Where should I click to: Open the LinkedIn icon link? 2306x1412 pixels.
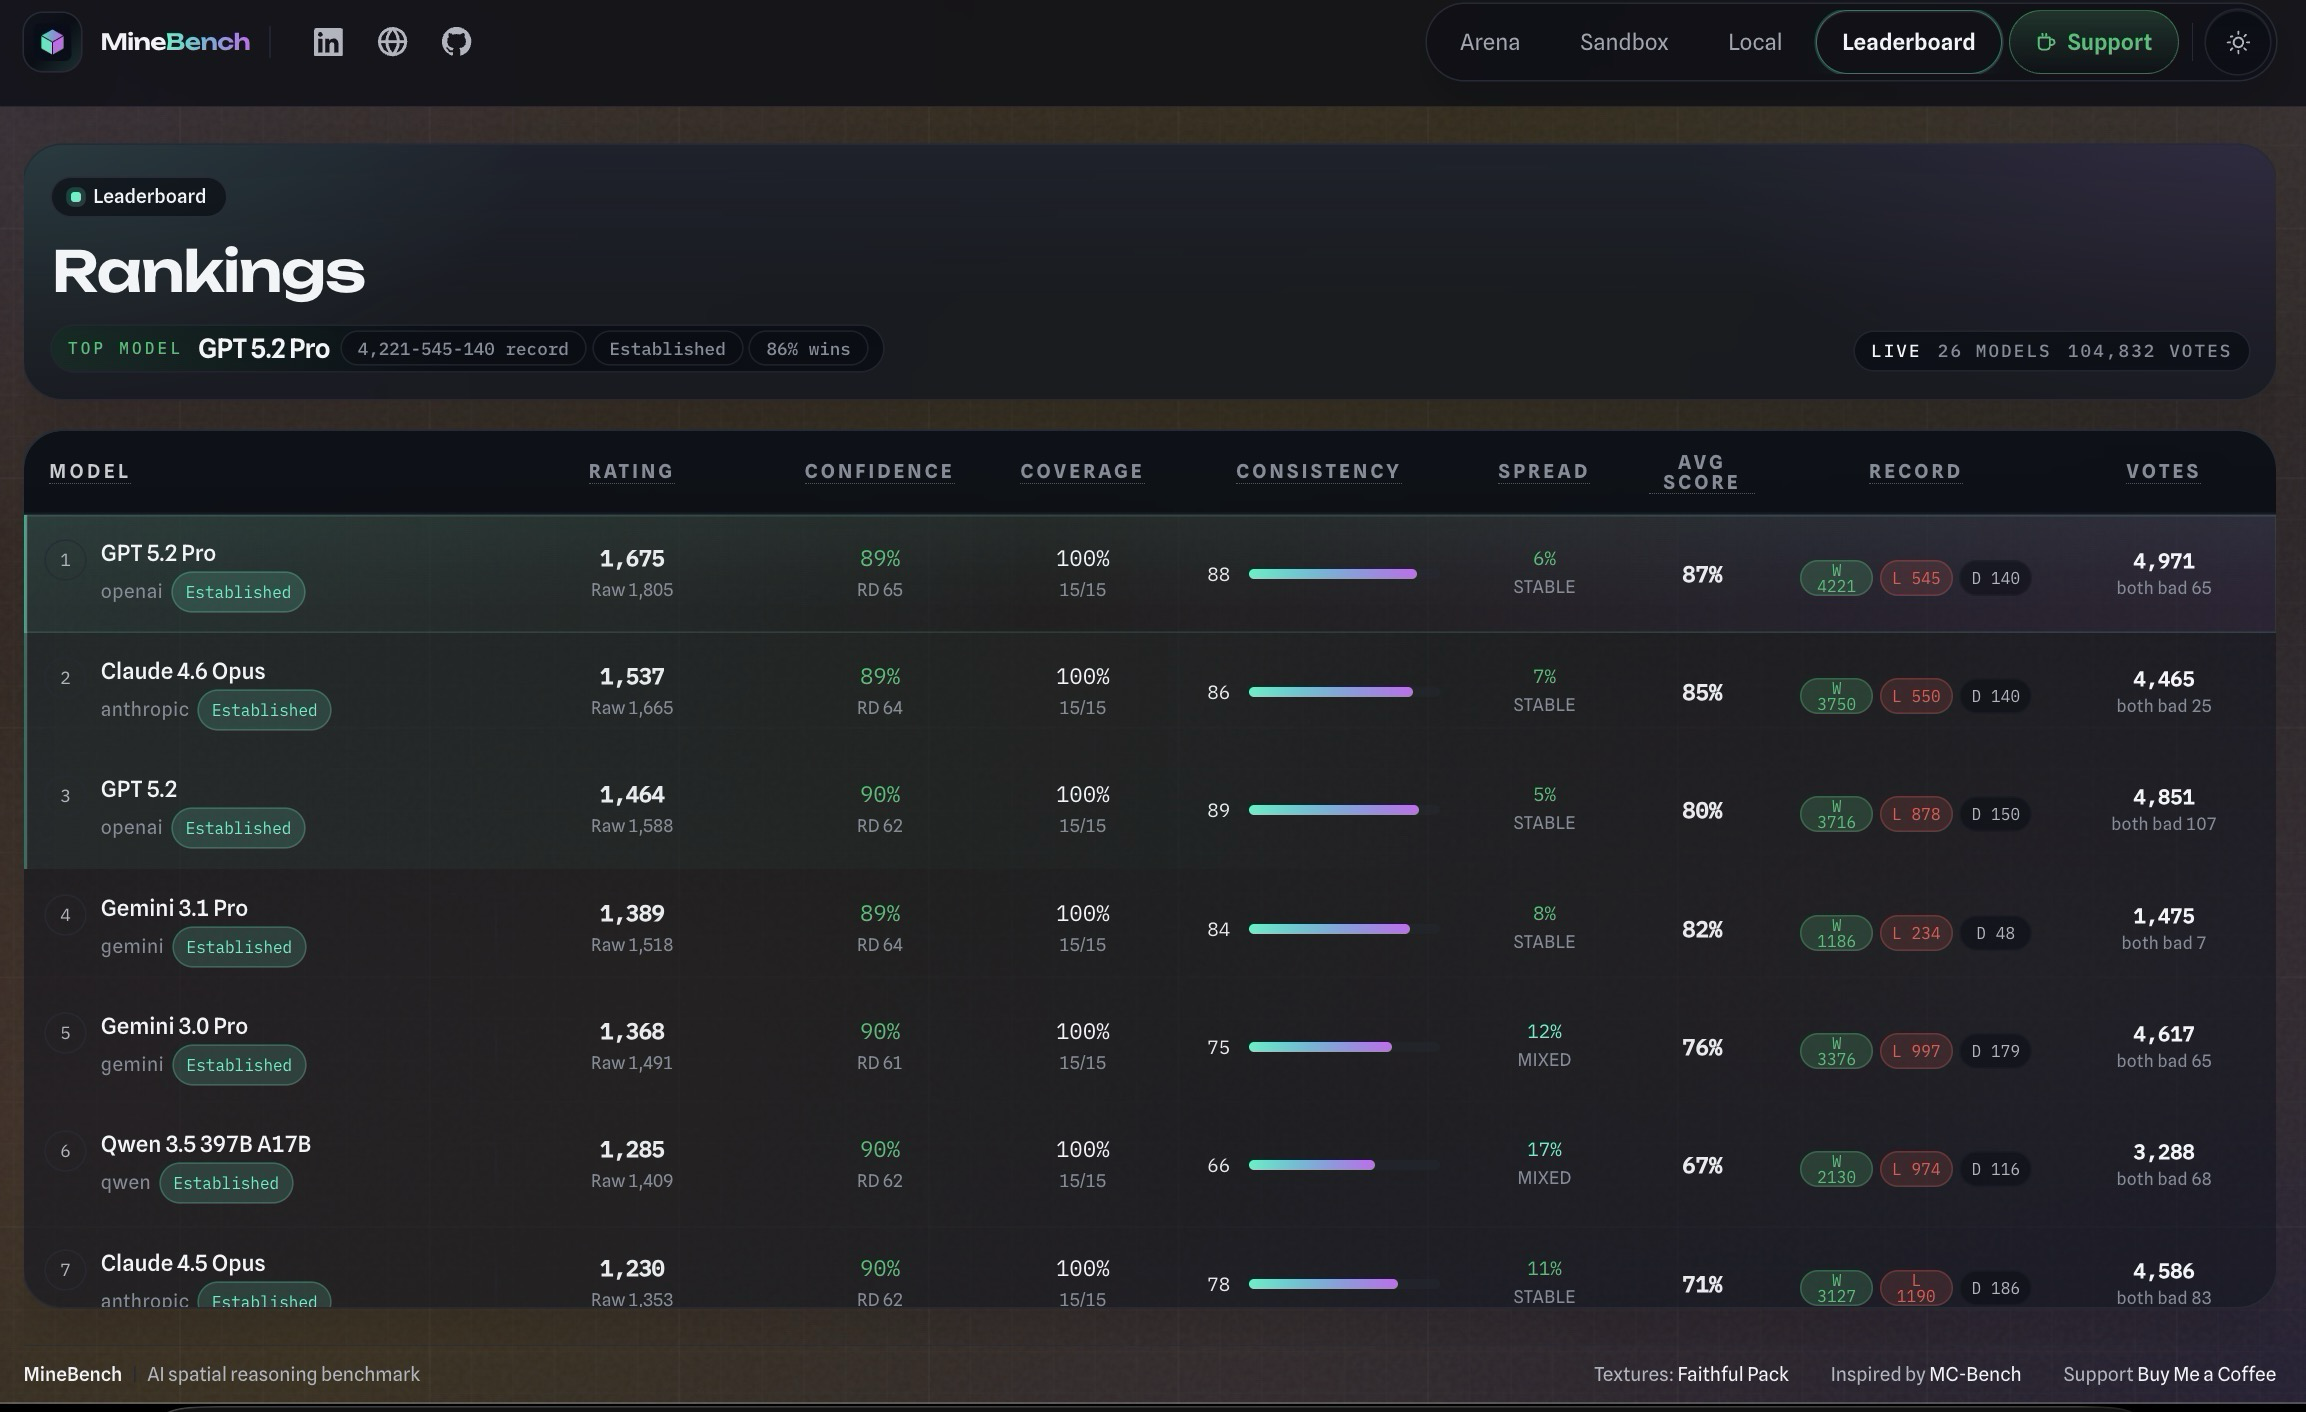328,42
